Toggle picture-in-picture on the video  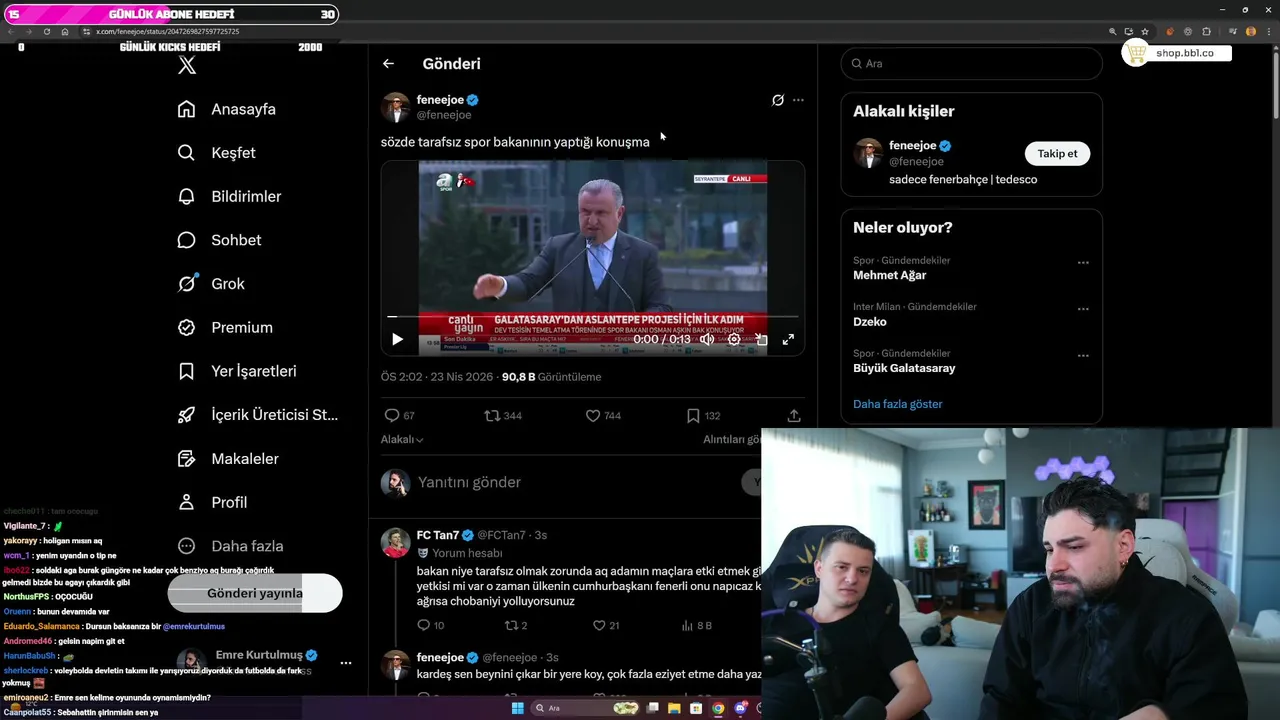click(x=761, y=340)
